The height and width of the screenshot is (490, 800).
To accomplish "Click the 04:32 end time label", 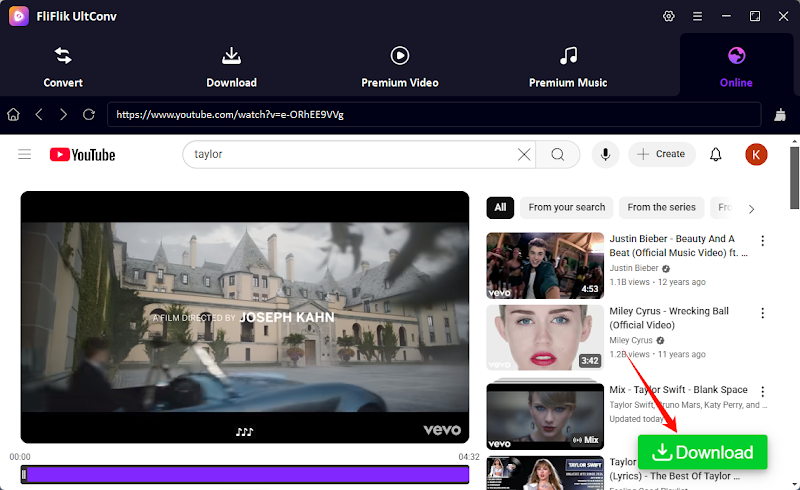I will click(x=468, y=457).
